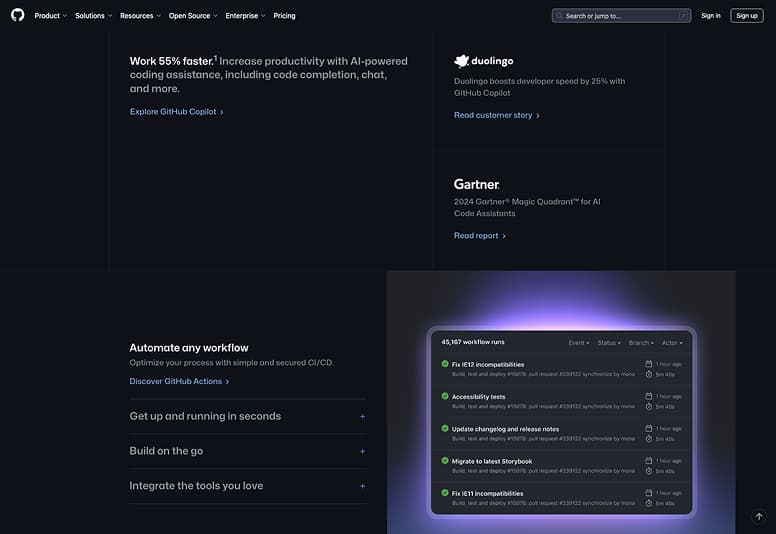Click green check beside Migrate to latest Storybook

445,460
